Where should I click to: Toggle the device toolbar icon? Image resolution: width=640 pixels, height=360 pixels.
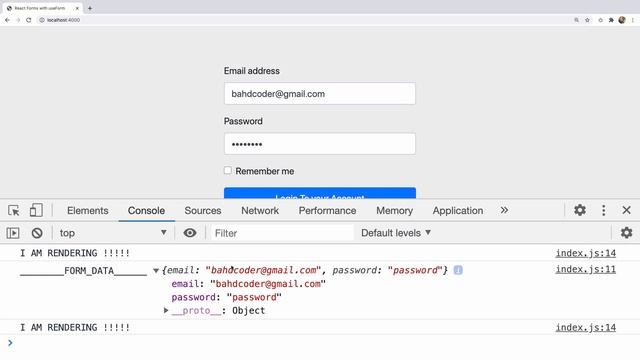click(36, 211)
